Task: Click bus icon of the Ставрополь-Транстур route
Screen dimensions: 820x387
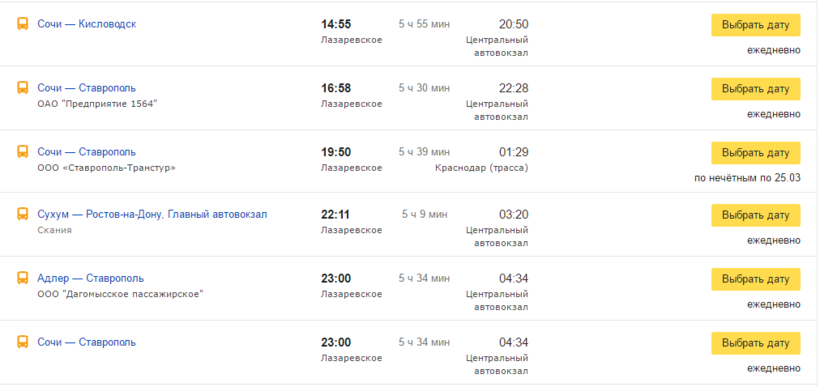Action: [22, 152]
